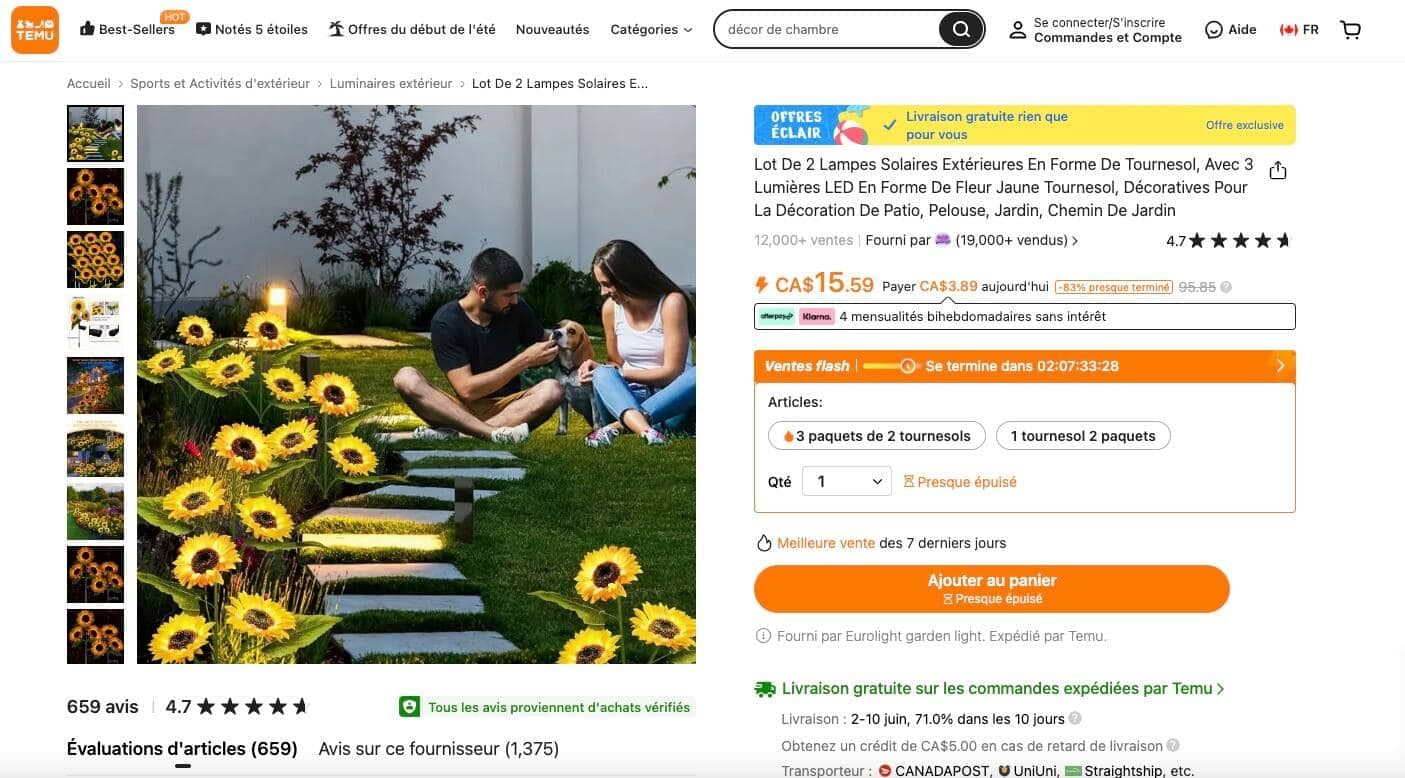Select the 1 tournesol 2 paquets option

pyautogui.click(x=1083, y=436)
